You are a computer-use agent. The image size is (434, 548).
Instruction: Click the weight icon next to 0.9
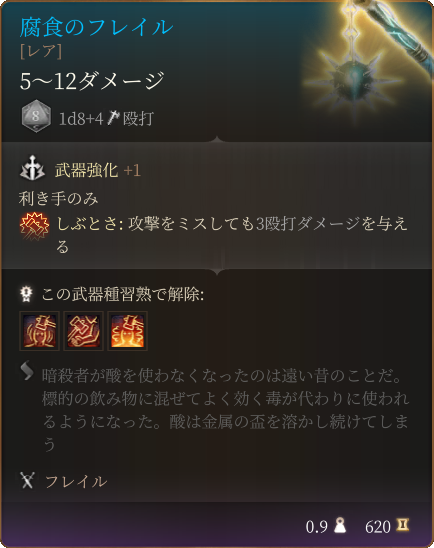(340, 525)
